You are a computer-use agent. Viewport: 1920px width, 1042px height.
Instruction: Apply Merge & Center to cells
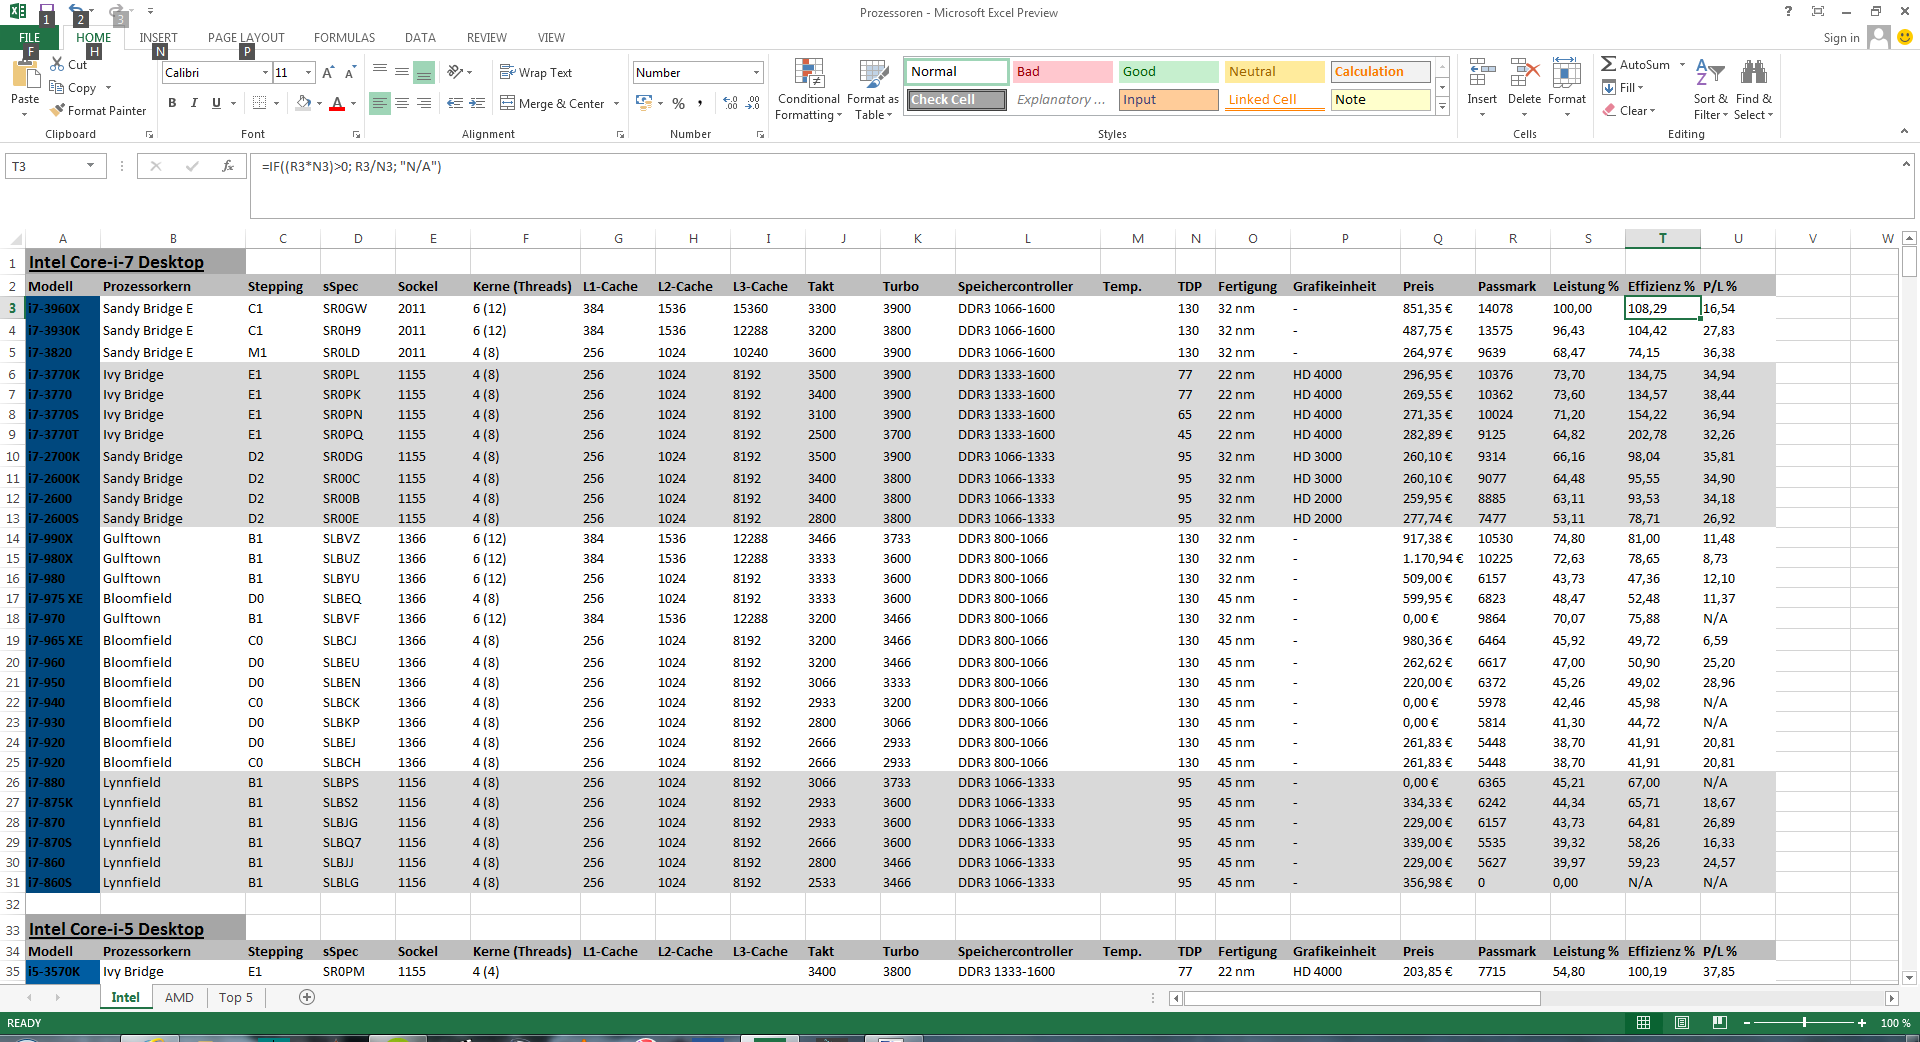(x=552, y=103)
